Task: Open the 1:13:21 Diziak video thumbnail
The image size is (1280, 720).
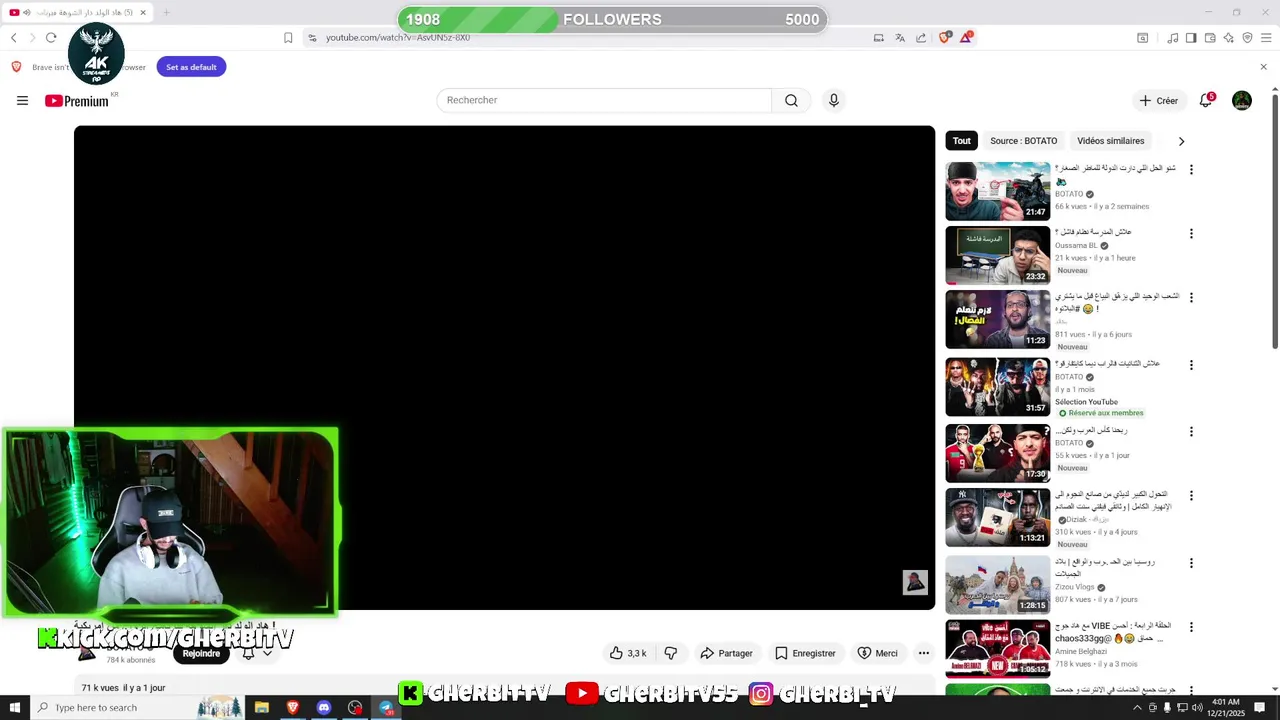Action: (997, 517)
